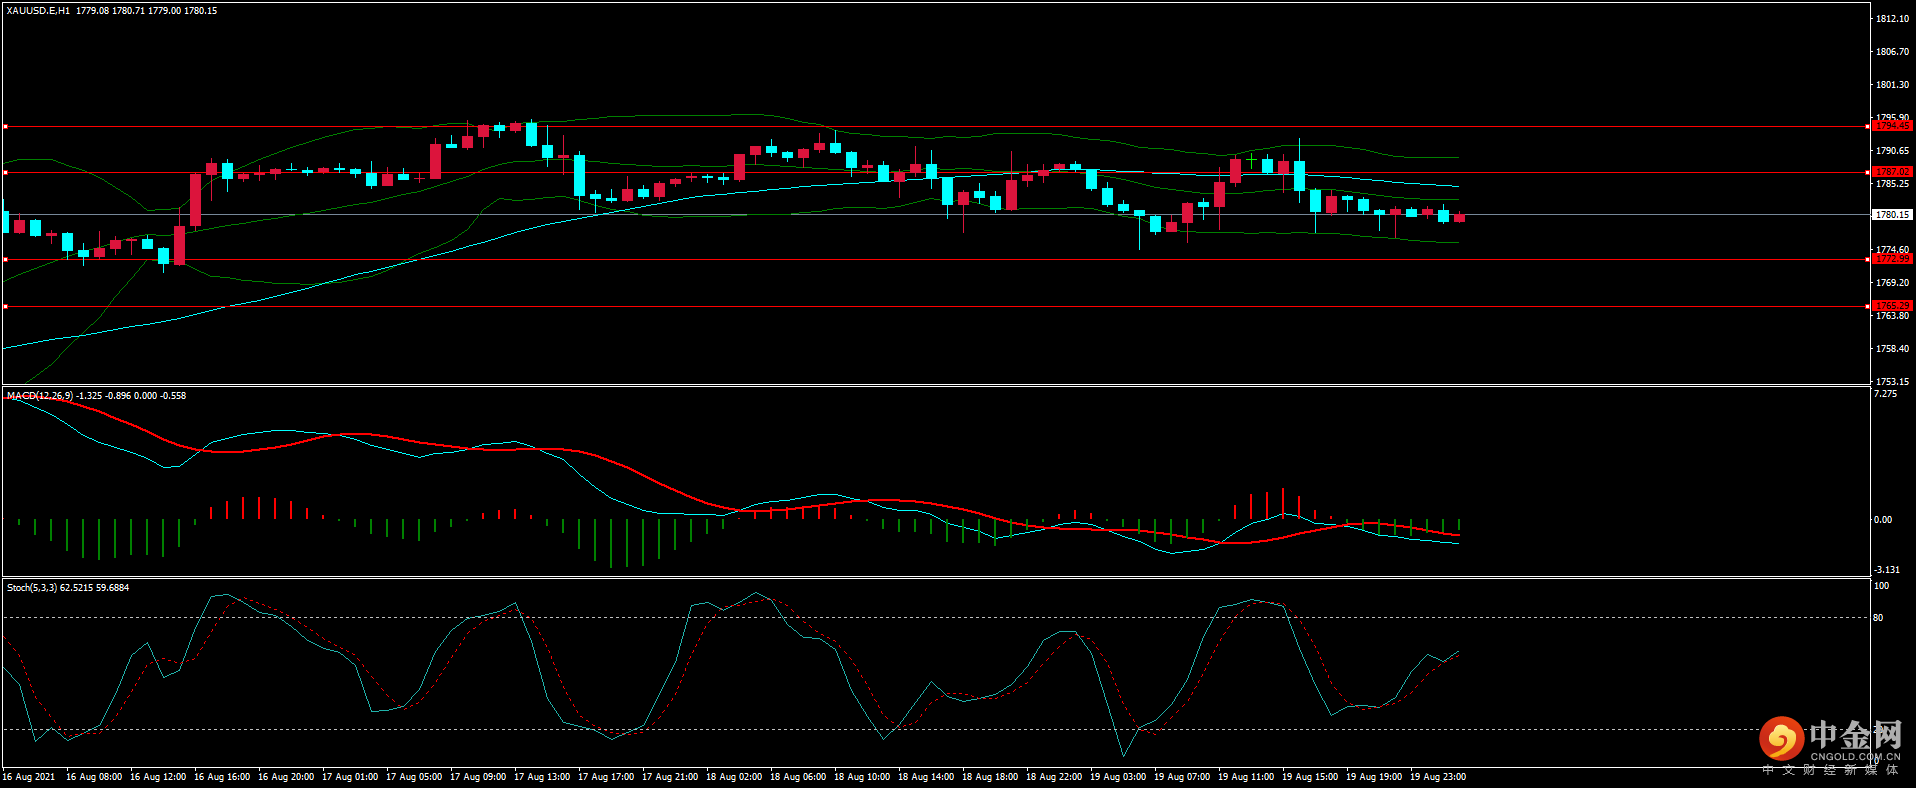
Task: Click the 19 Aug 07:00 time label
Action: [x=1182, y=777]
